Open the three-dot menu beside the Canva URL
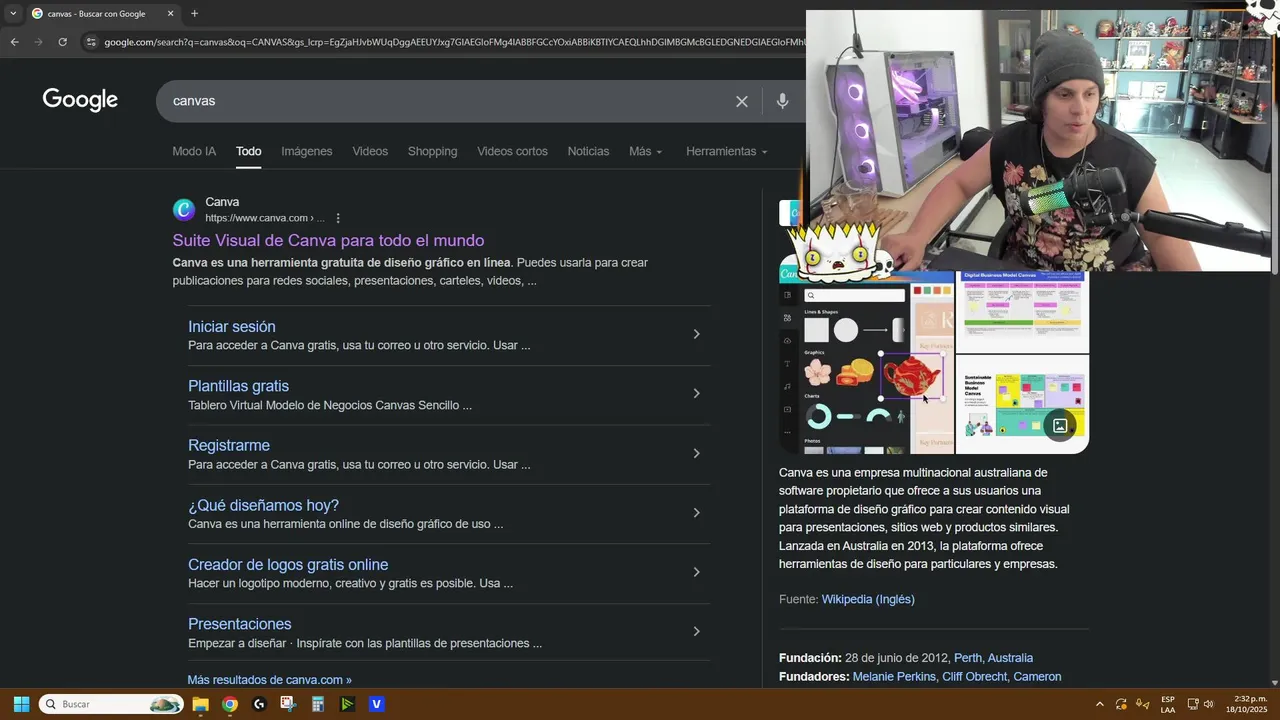 [x=338, y=218]
